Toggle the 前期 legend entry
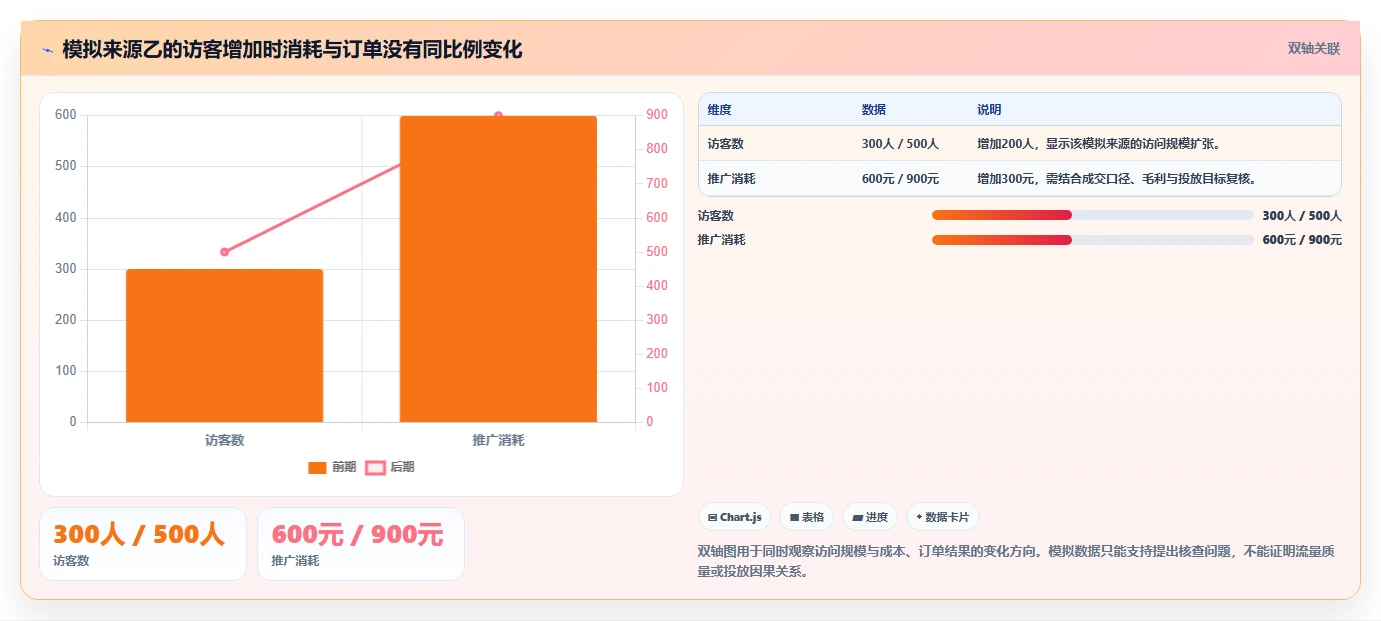 [332, 467]
